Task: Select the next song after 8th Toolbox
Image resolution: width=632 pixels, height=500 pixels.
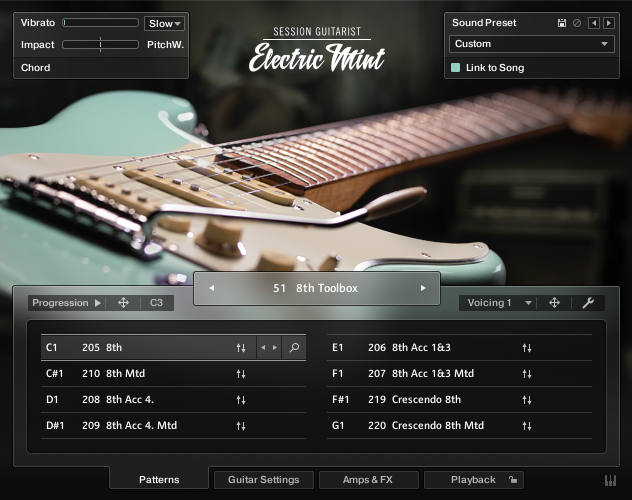Action: (423, 288)
